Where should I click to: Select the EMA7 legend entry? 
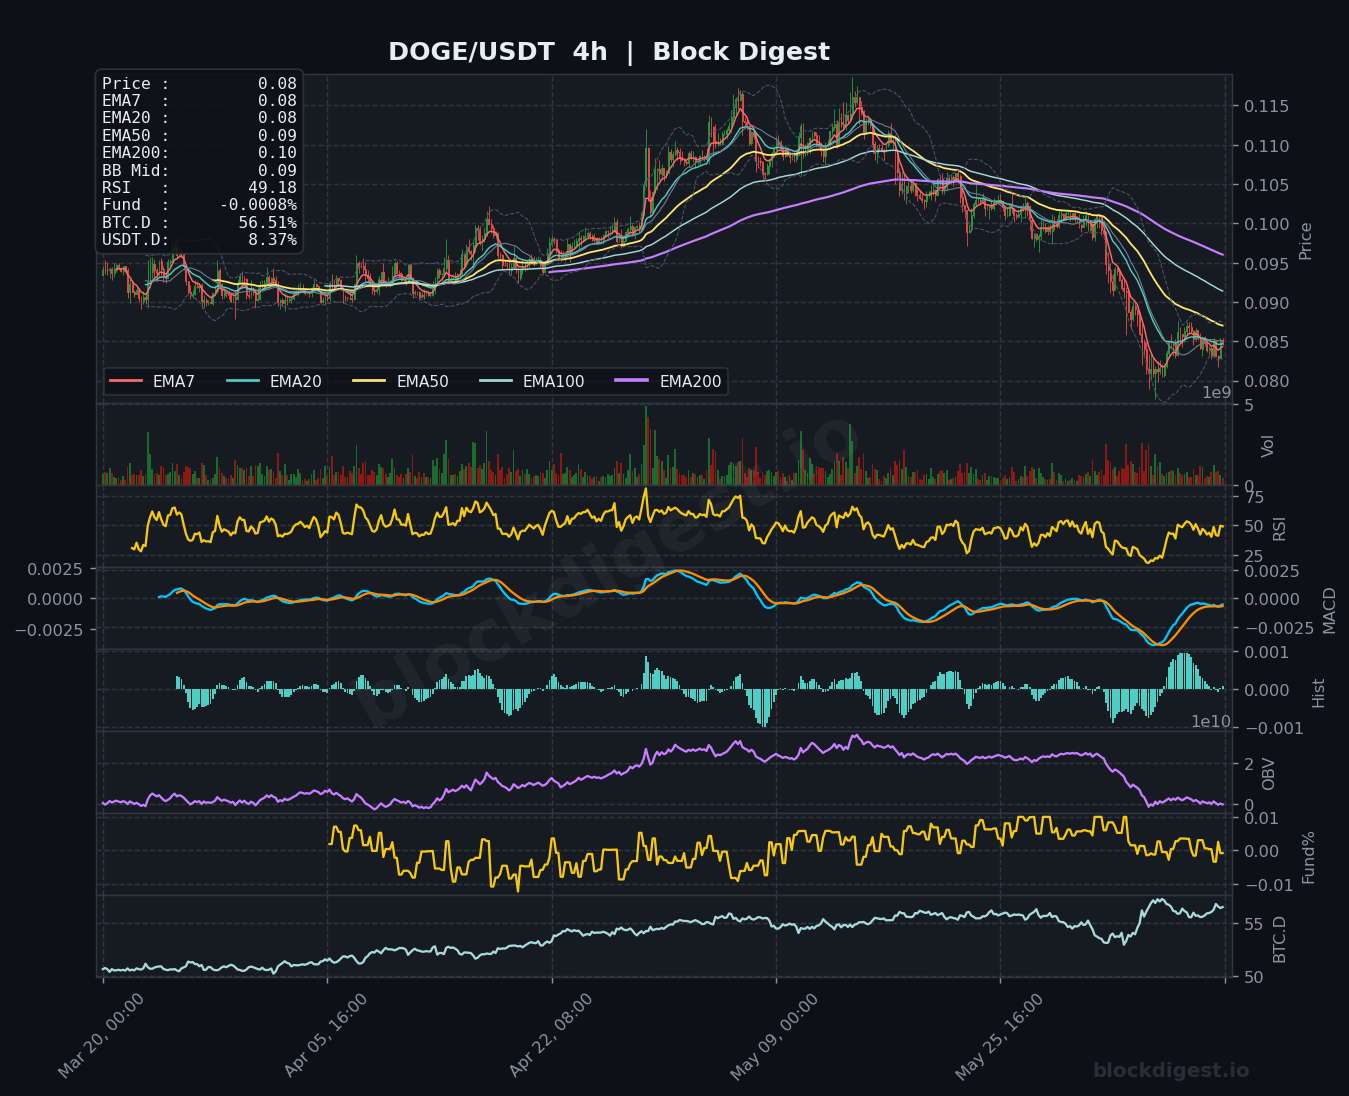[152, 381]
